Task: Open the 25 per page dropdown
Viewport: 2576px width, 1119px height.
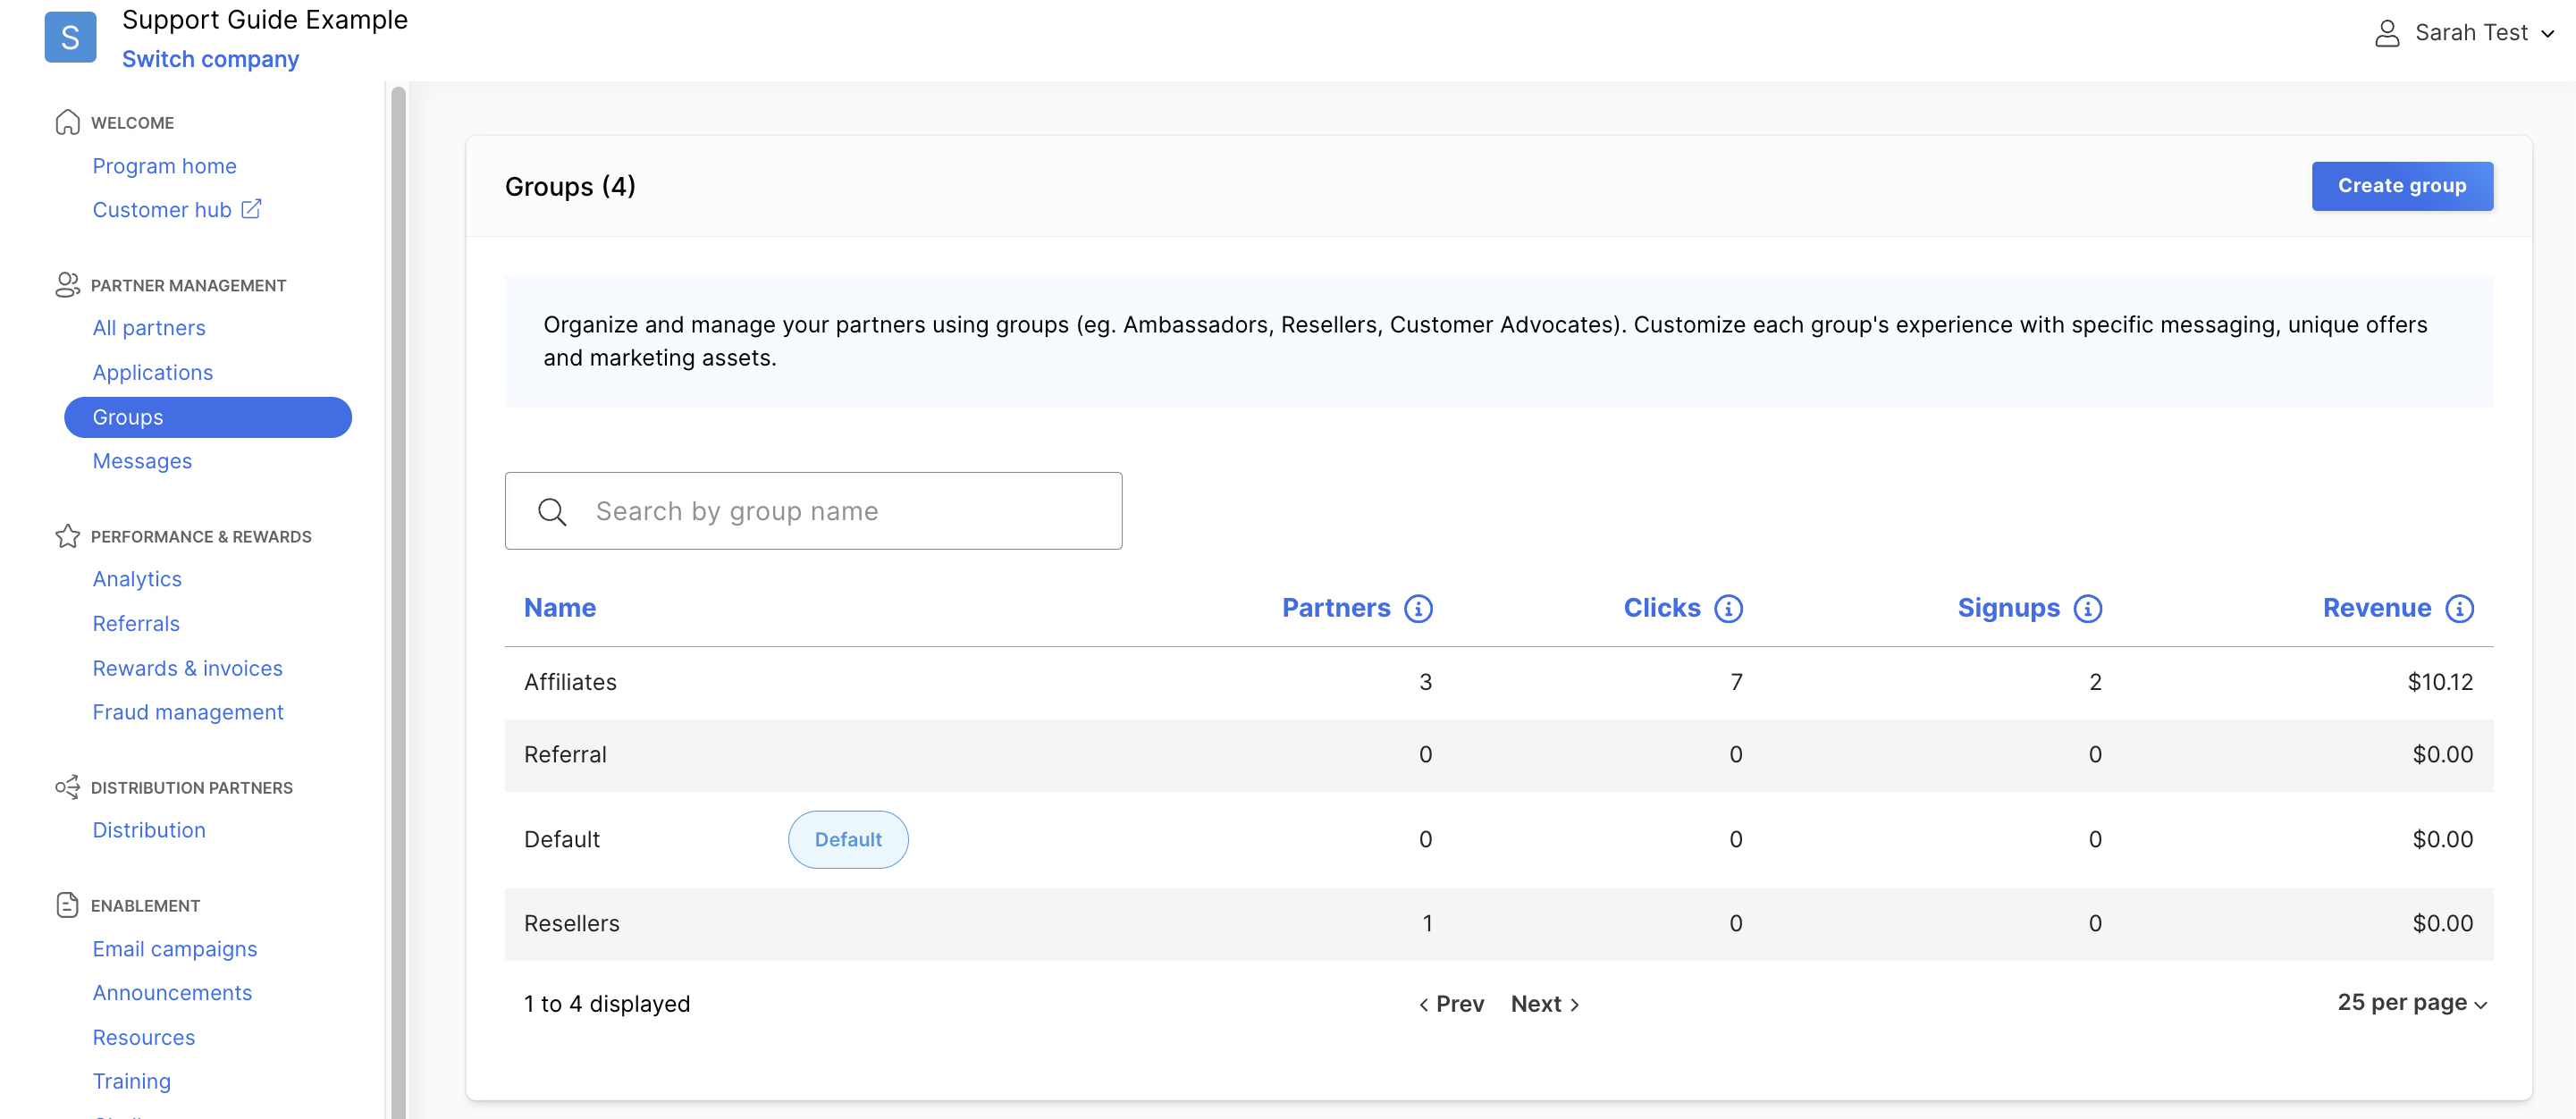Action: click(2411, 1002)
